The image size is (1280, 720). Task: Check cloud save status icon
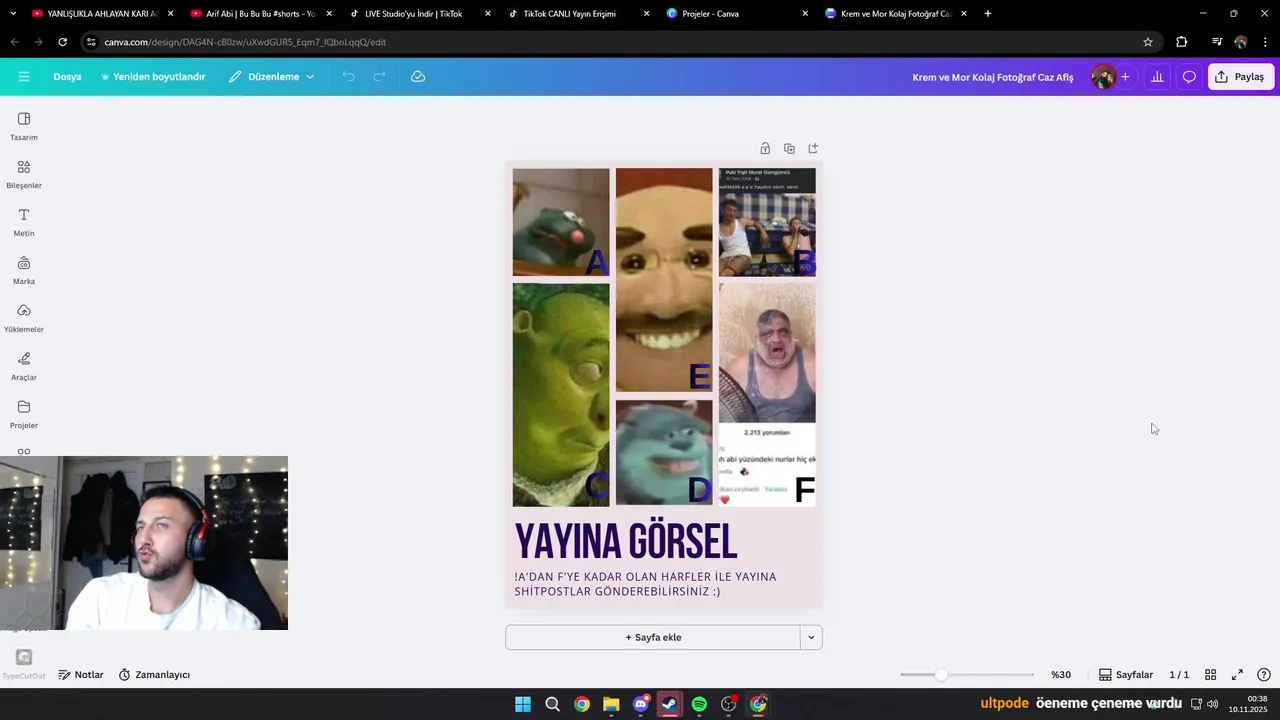pos(418,77)
